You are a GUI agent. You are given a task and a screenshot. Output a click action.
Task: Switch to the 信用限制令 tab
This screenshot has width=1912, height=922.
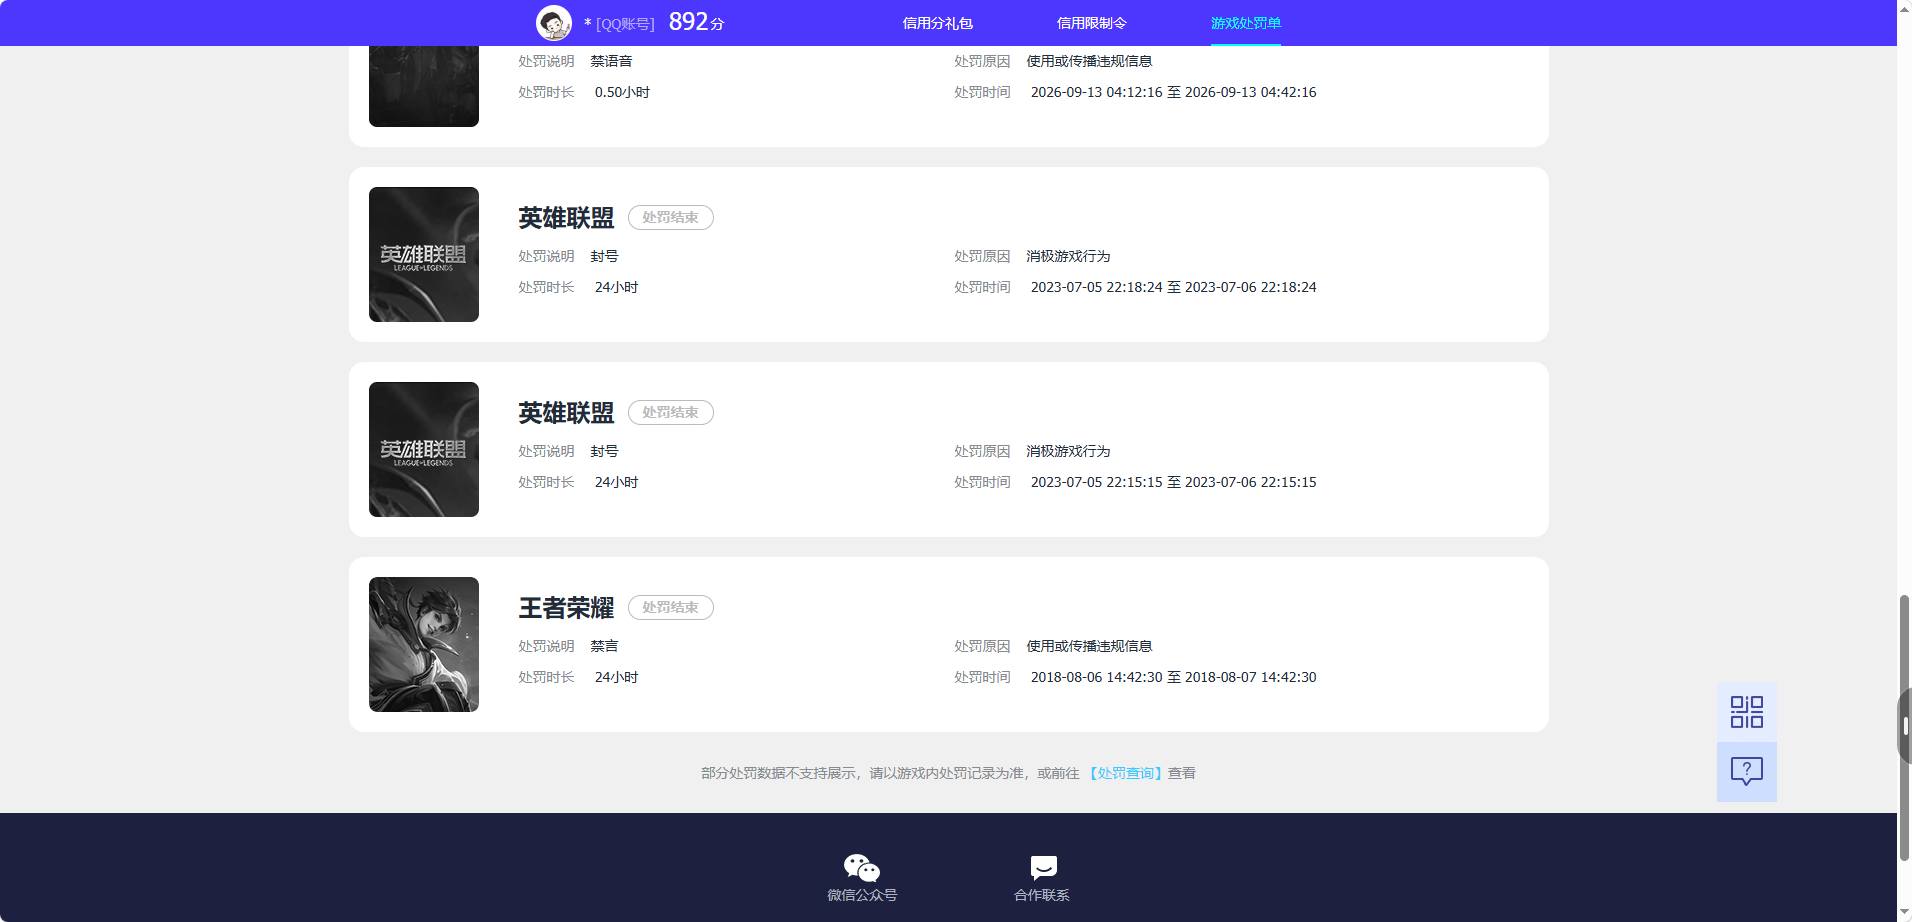tap(1091, 23)
